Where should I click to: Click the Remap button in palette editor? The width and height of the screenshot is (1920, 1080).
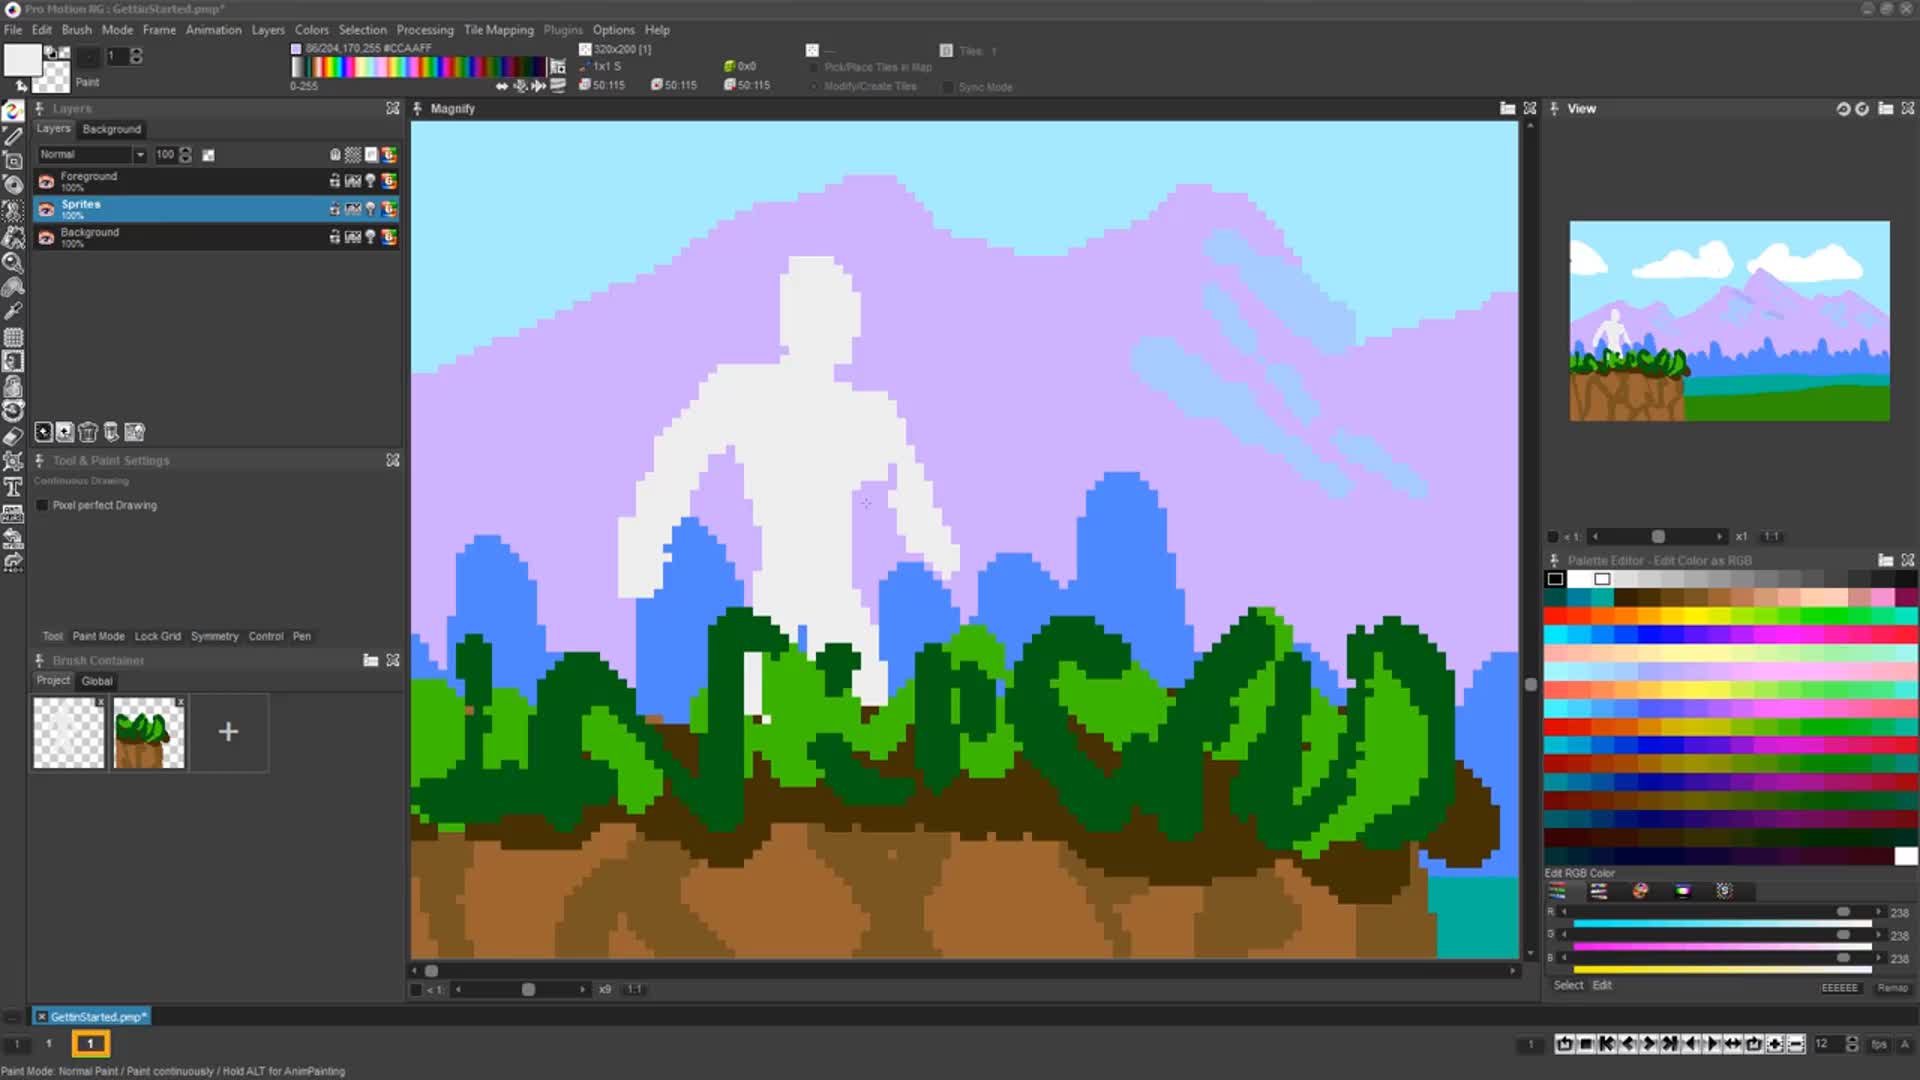tap(1892, 987)
